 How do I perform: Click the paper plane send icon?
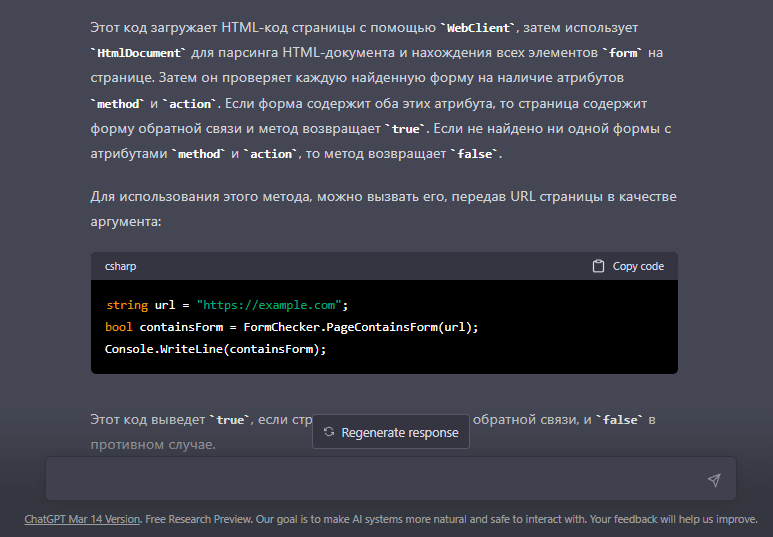(x=713, y=480)
